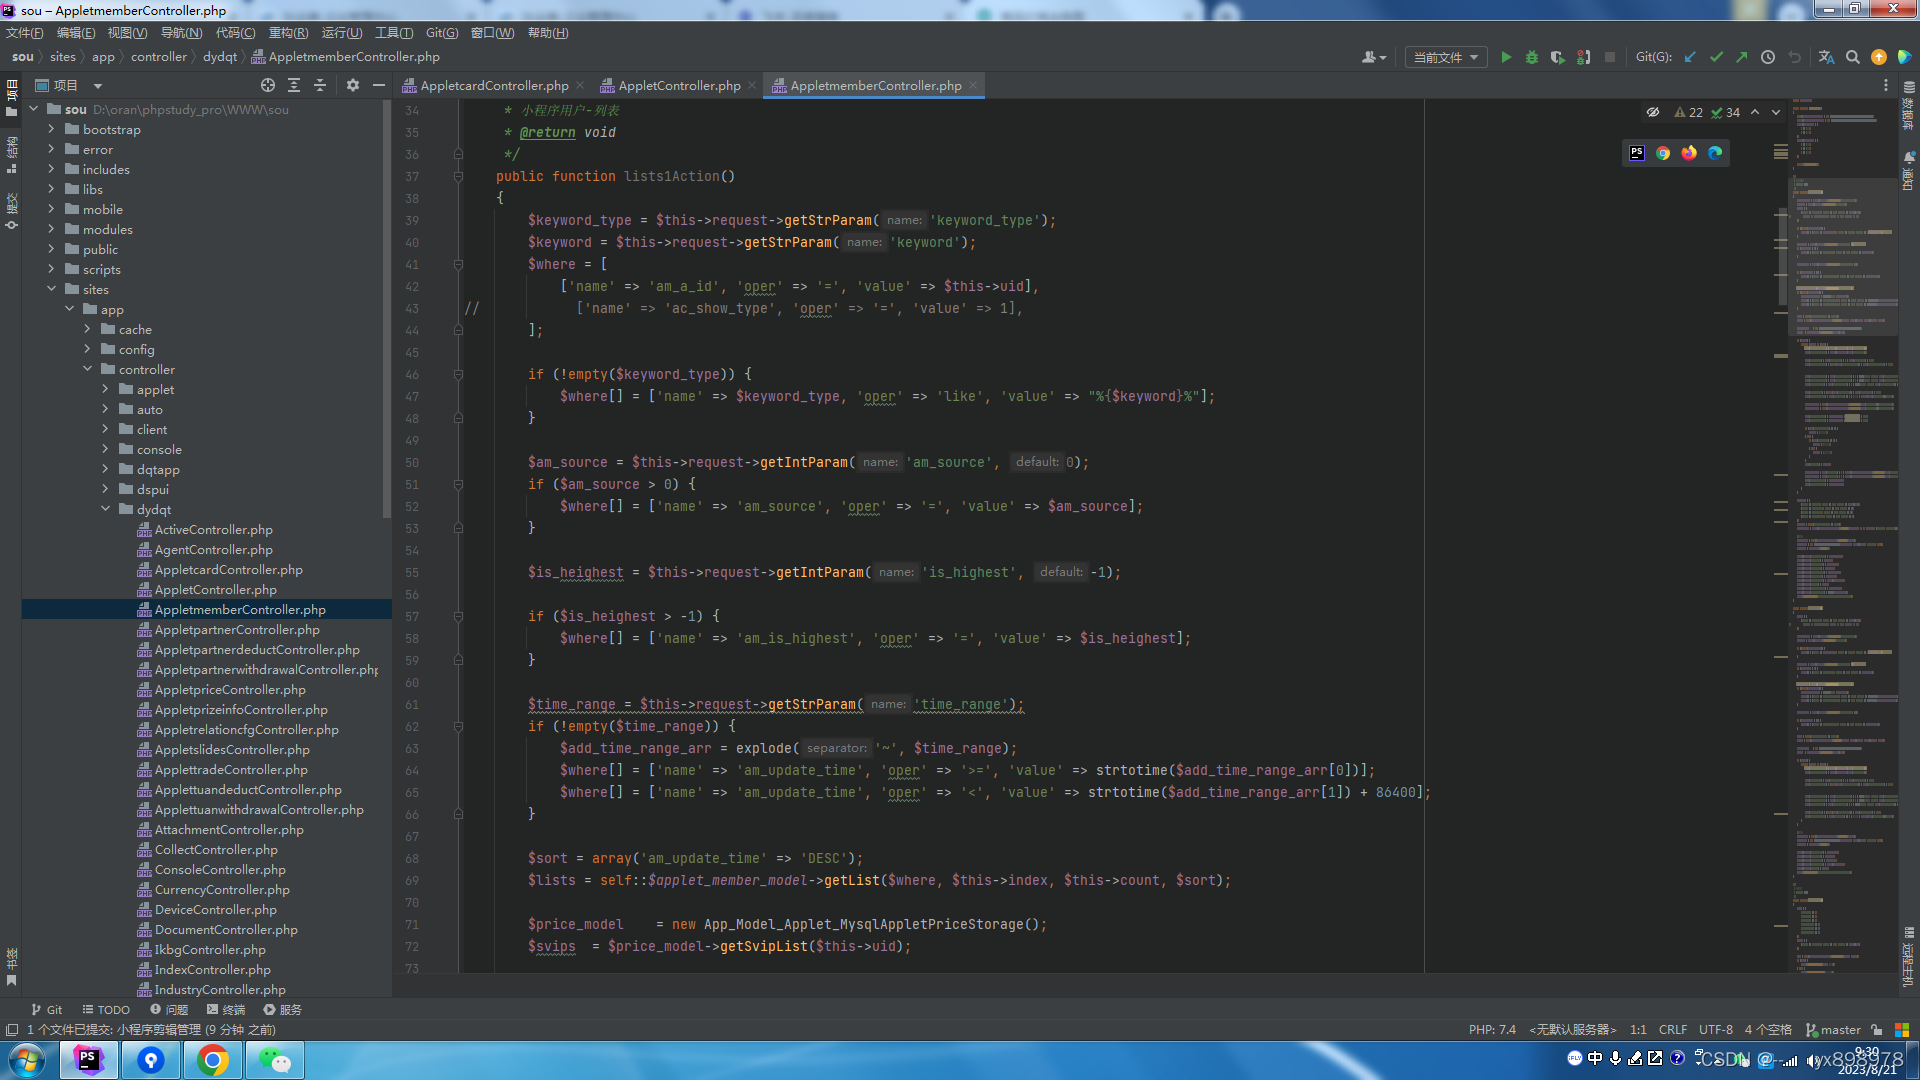Open in Firefox browser icon
1920x1080 pixels.
1689,153
